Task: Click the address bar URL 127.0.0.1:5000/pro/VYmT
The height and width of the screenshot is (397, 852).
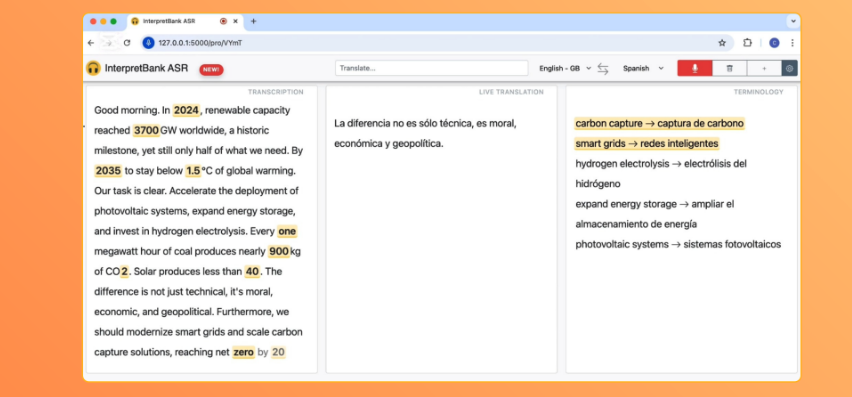Action: point(200,43)
